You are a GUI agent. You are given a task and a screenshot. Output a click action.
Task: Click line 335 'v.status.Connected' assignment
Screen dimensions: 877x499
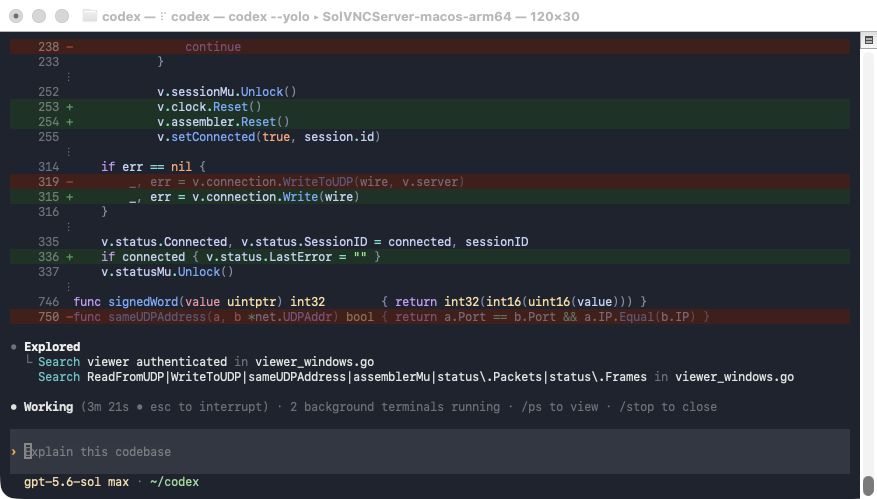430,242
